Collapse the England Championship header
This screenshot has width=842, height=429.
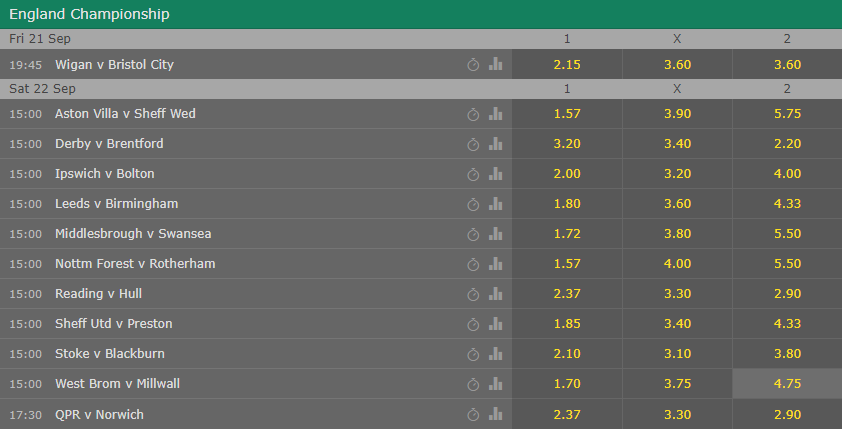pos(421,14)
